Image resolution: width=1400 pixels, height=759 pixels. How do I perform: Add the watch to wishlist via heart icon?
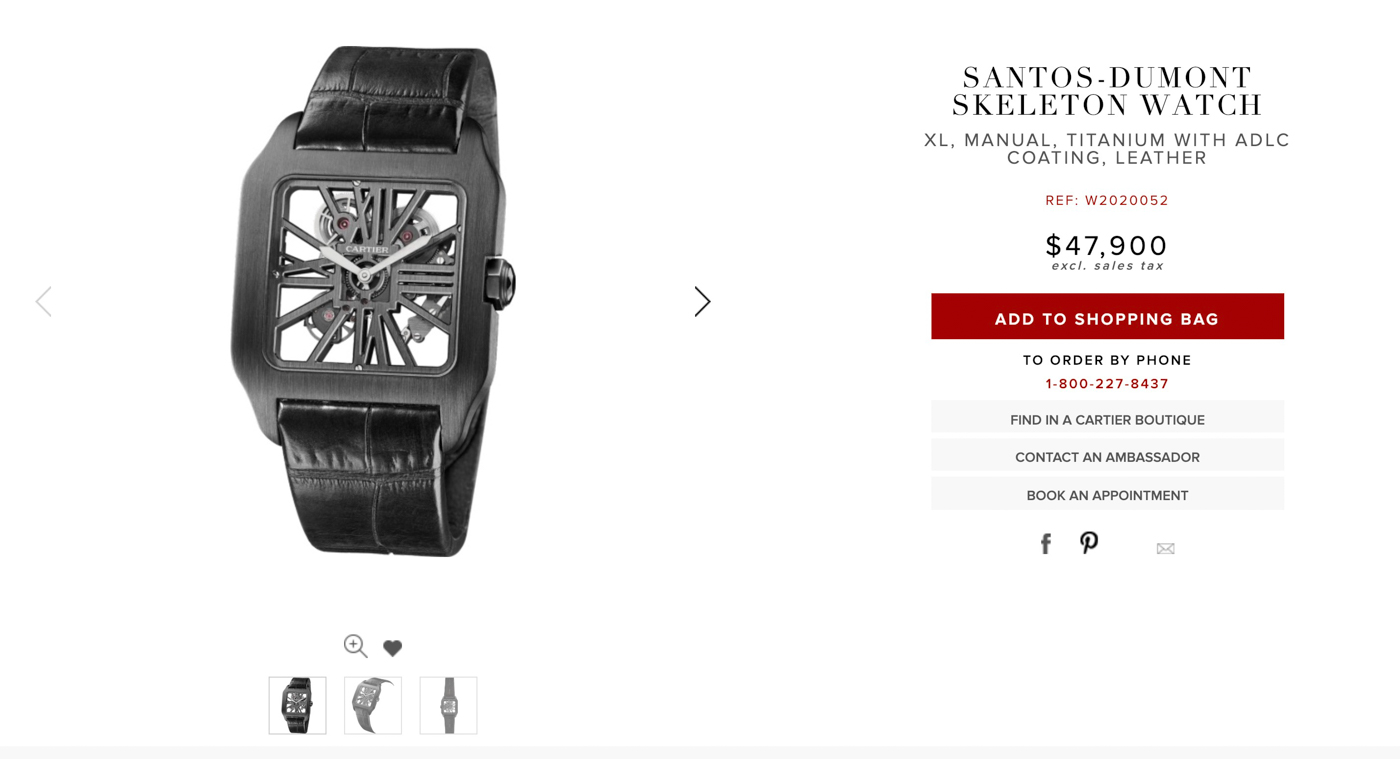pos(392,648)
